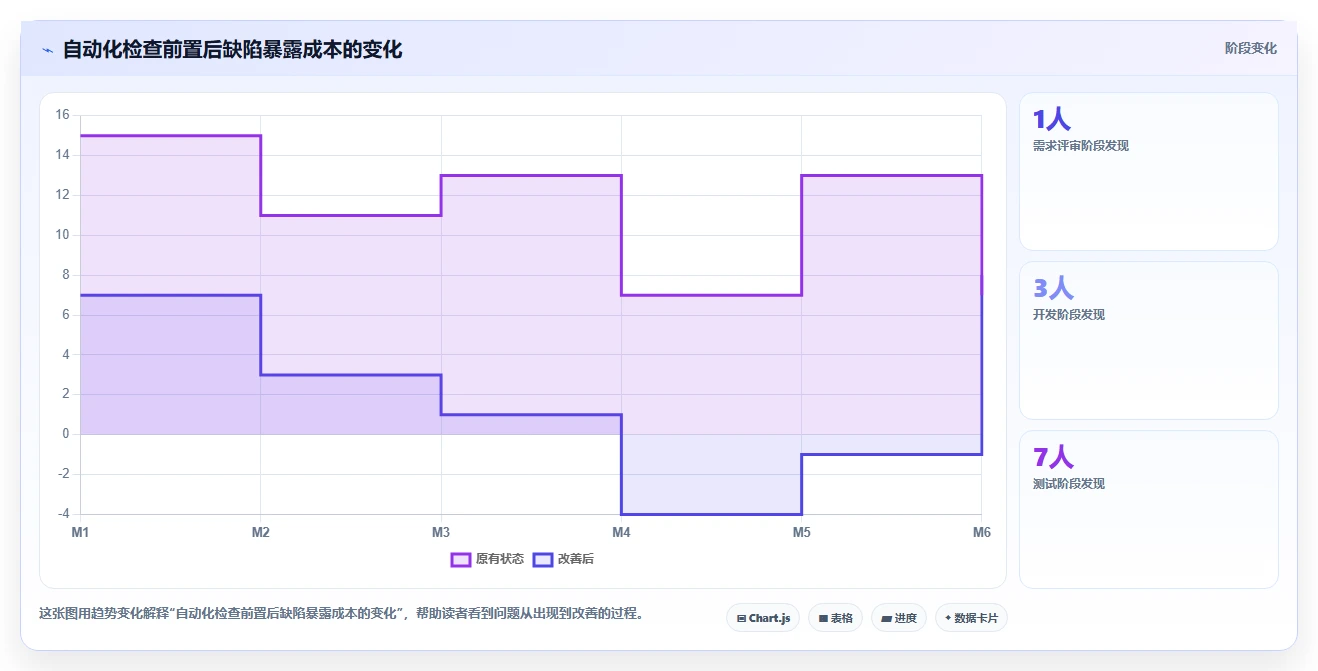Image resolution: width=1318 pixels, height=671 pixels.
Task: Click the Chart.js tag icon
Action: click(741, 618)
